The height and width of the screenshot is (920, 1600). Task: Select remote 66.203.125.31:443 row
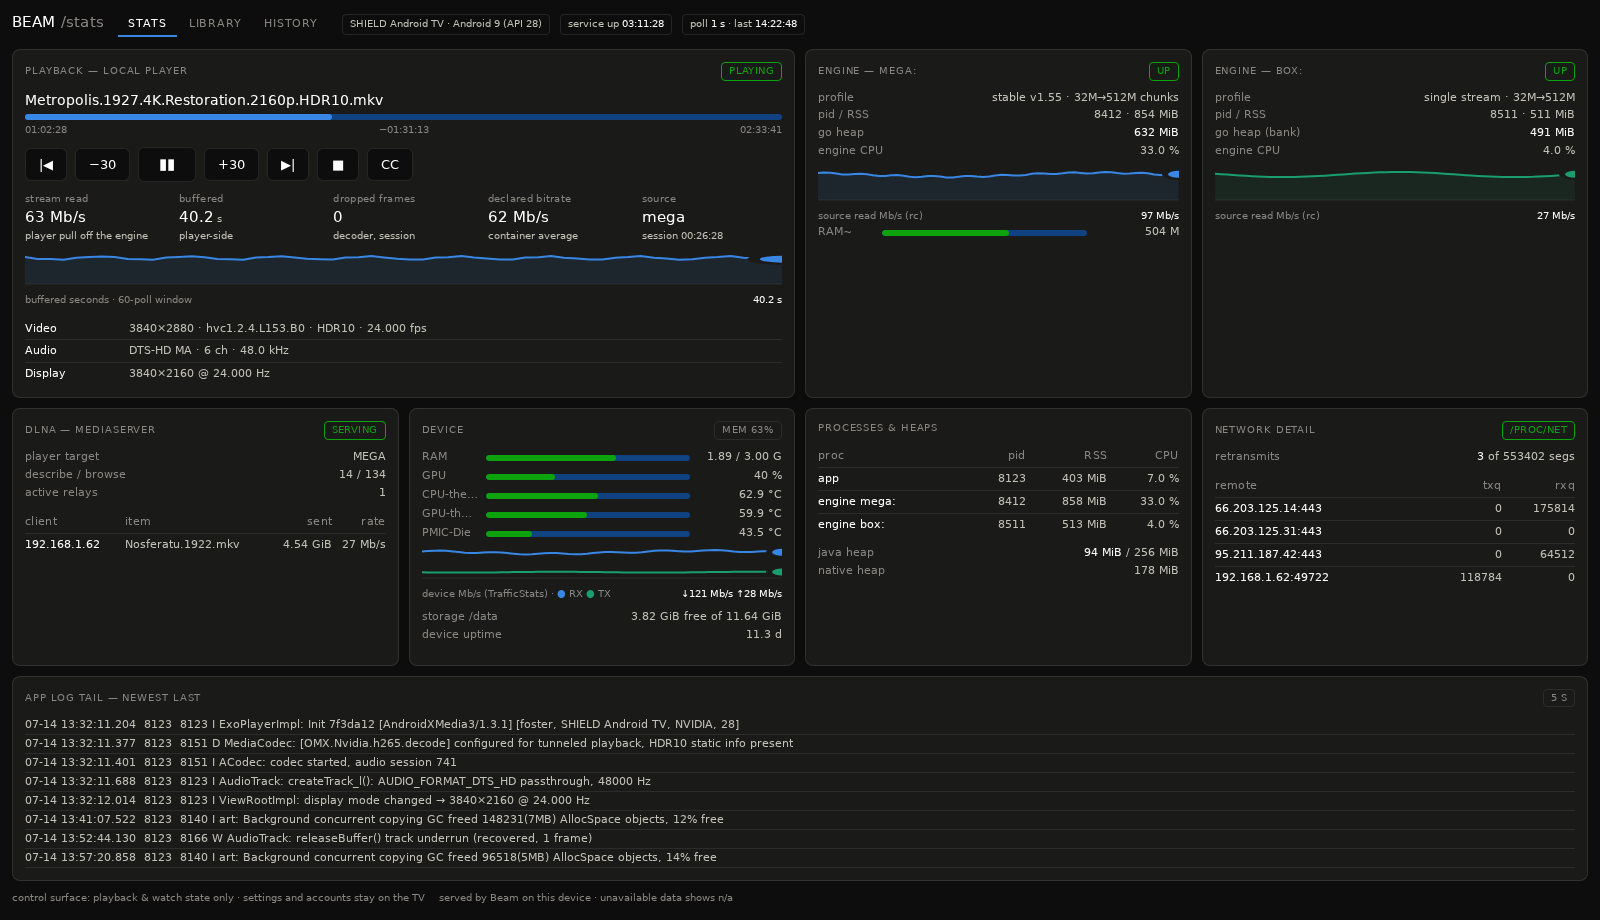[1395, 531]
